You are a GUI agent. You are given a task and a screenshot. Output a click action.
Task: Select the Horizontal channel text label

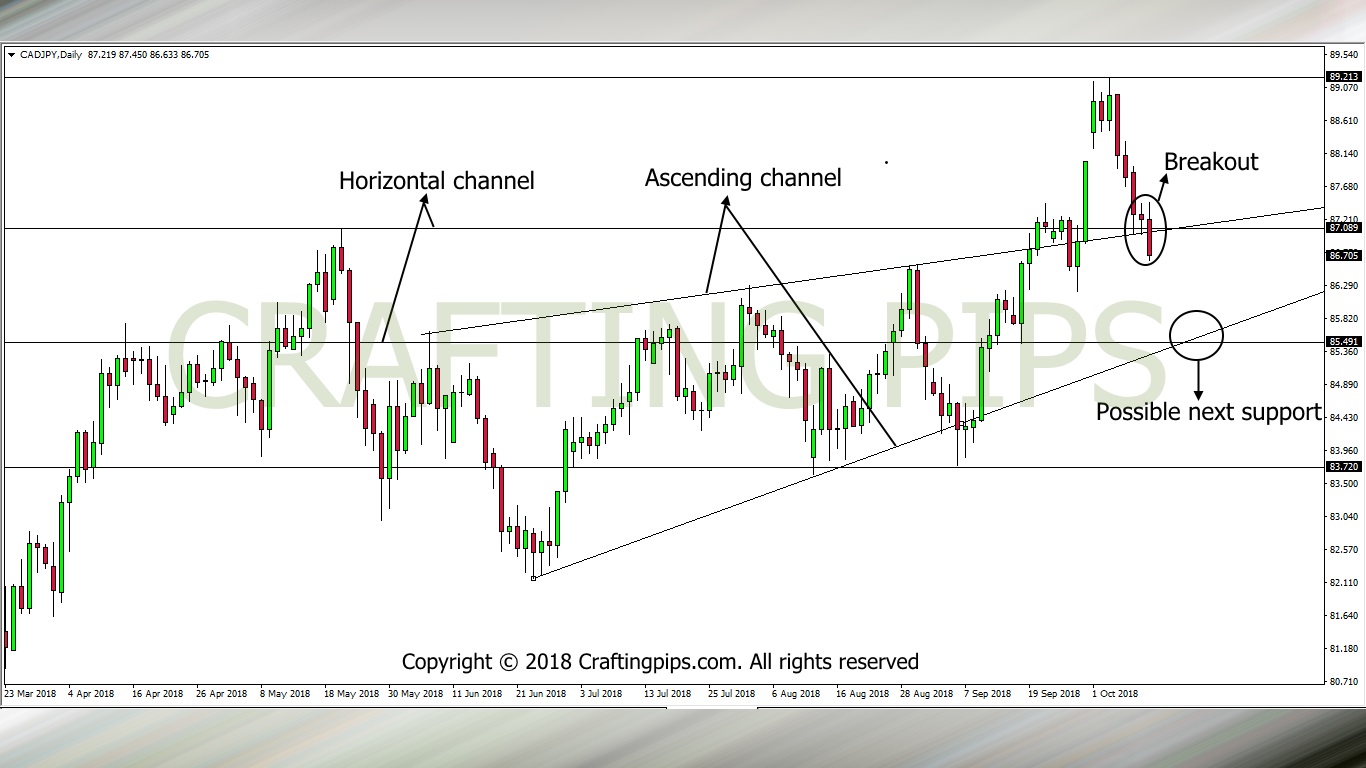coord(437,181)
